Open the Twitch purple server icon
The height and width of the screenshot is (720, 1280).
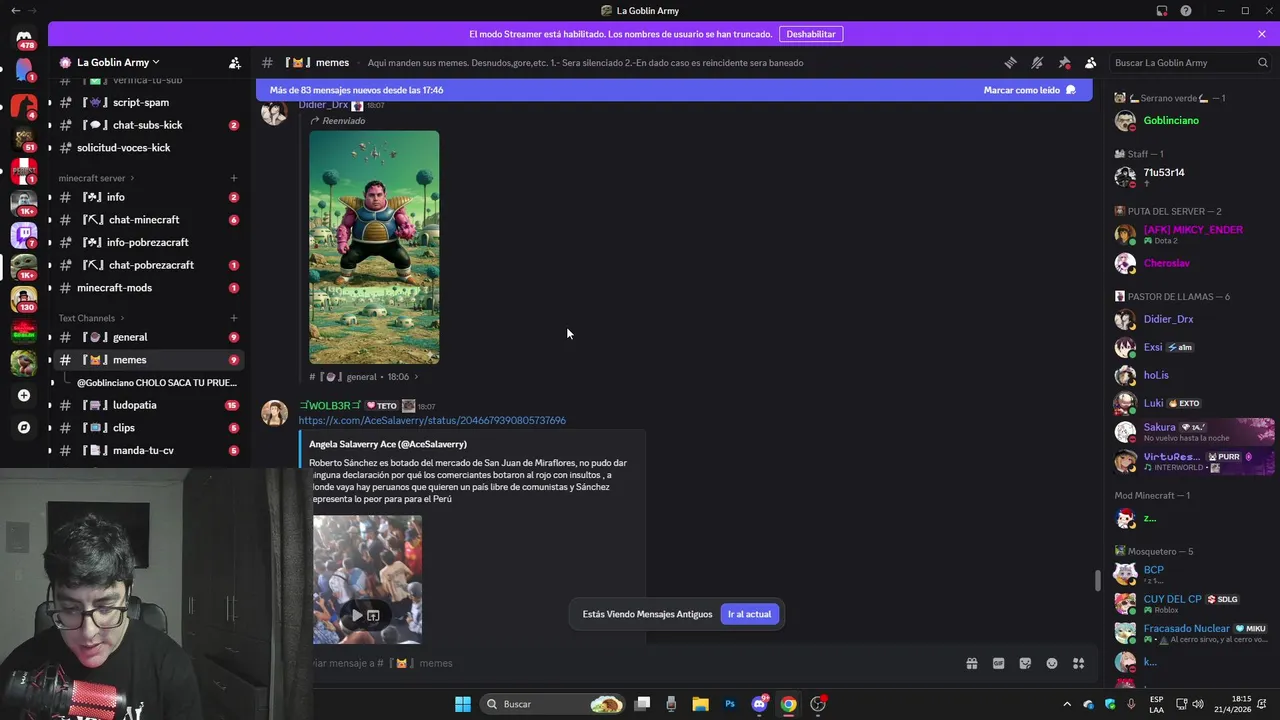click(x=24, y=235)
